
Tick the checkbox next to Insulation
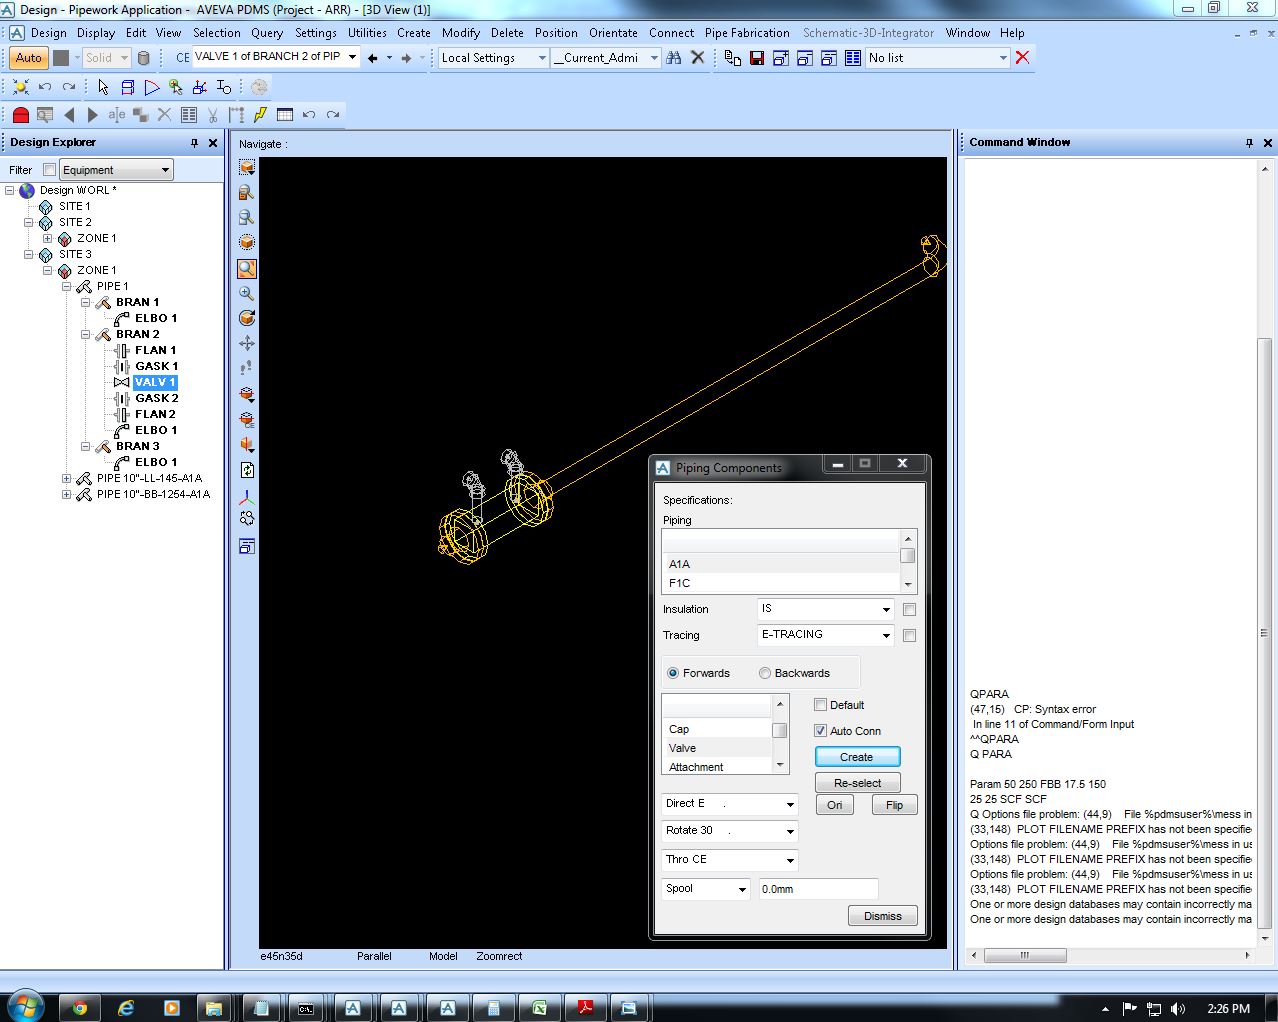click(x=909, y=609)
